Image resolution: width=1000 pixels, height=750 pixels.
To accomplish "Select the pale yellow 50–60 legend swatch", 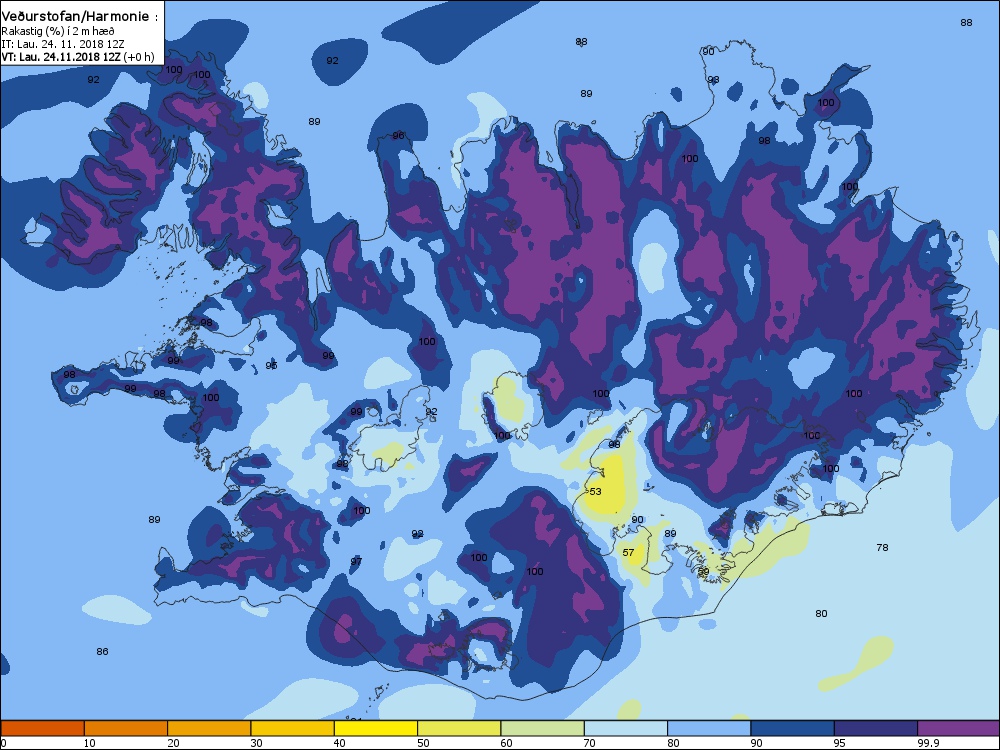I will [x=459, y=728].
